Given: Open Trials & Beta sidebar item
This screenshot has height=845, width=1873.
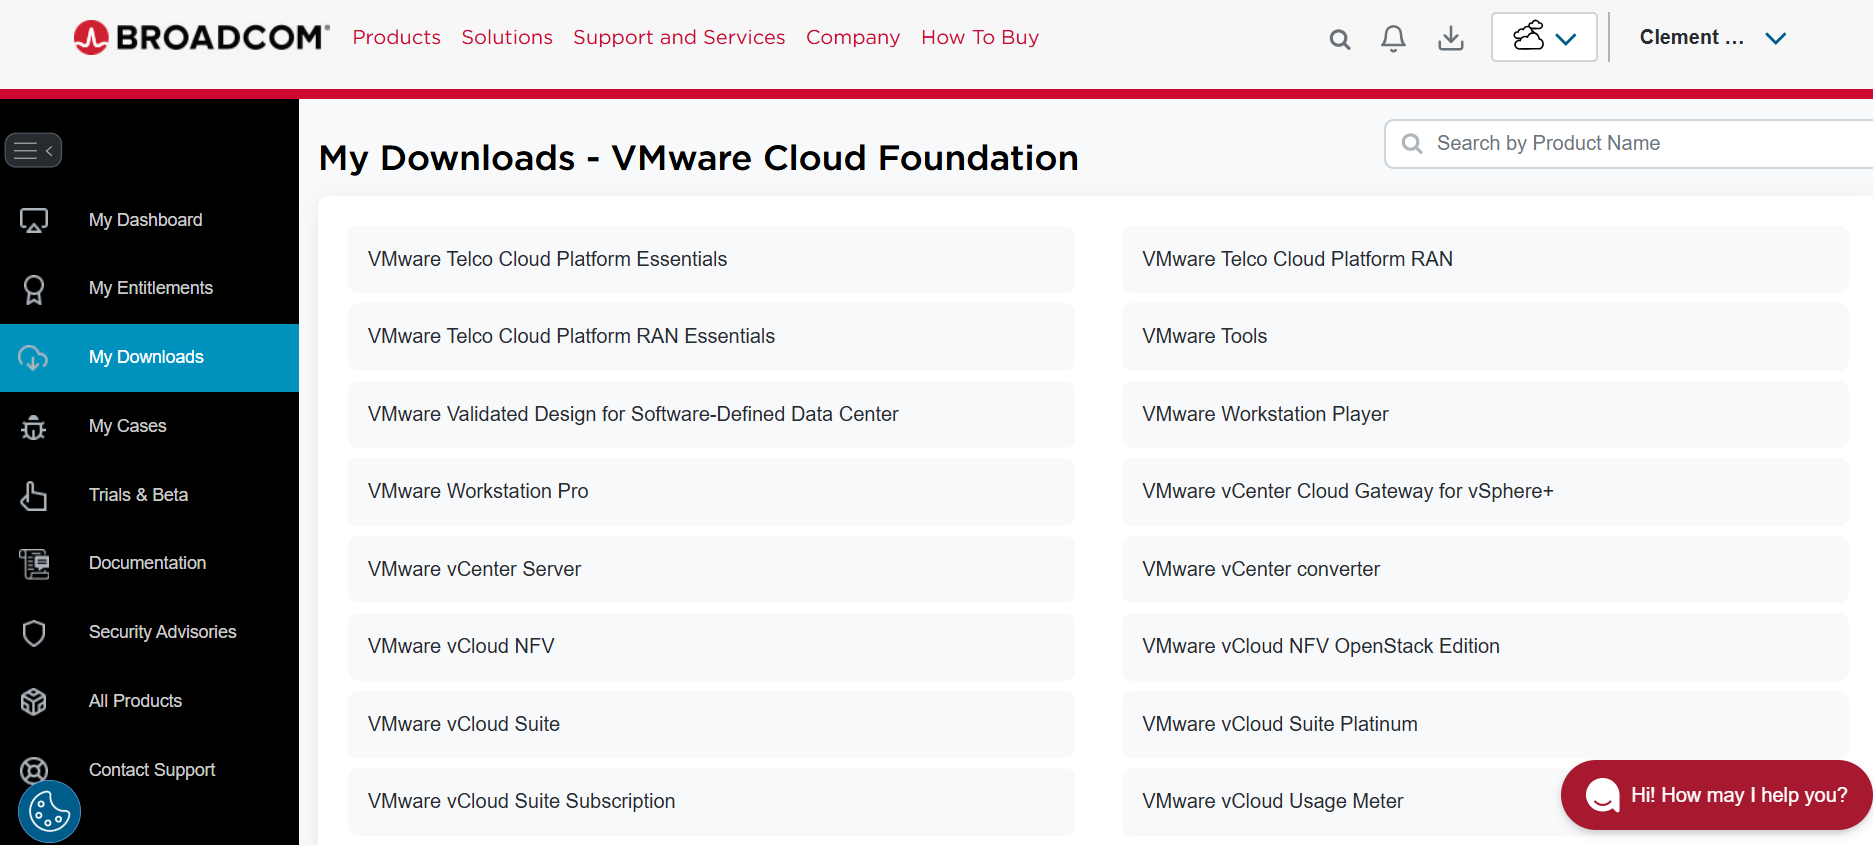Looking at the screenshot, I should [x=138, y=495].
